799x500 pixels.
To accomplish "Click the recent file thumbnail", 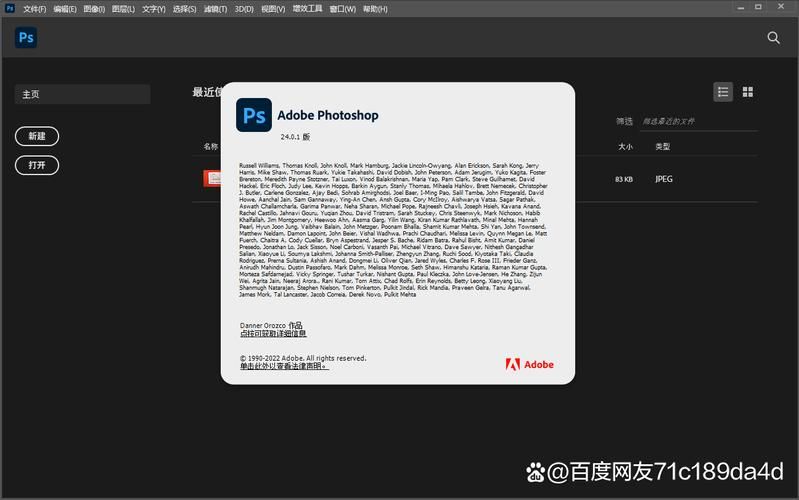I will [x=212, y=178].
